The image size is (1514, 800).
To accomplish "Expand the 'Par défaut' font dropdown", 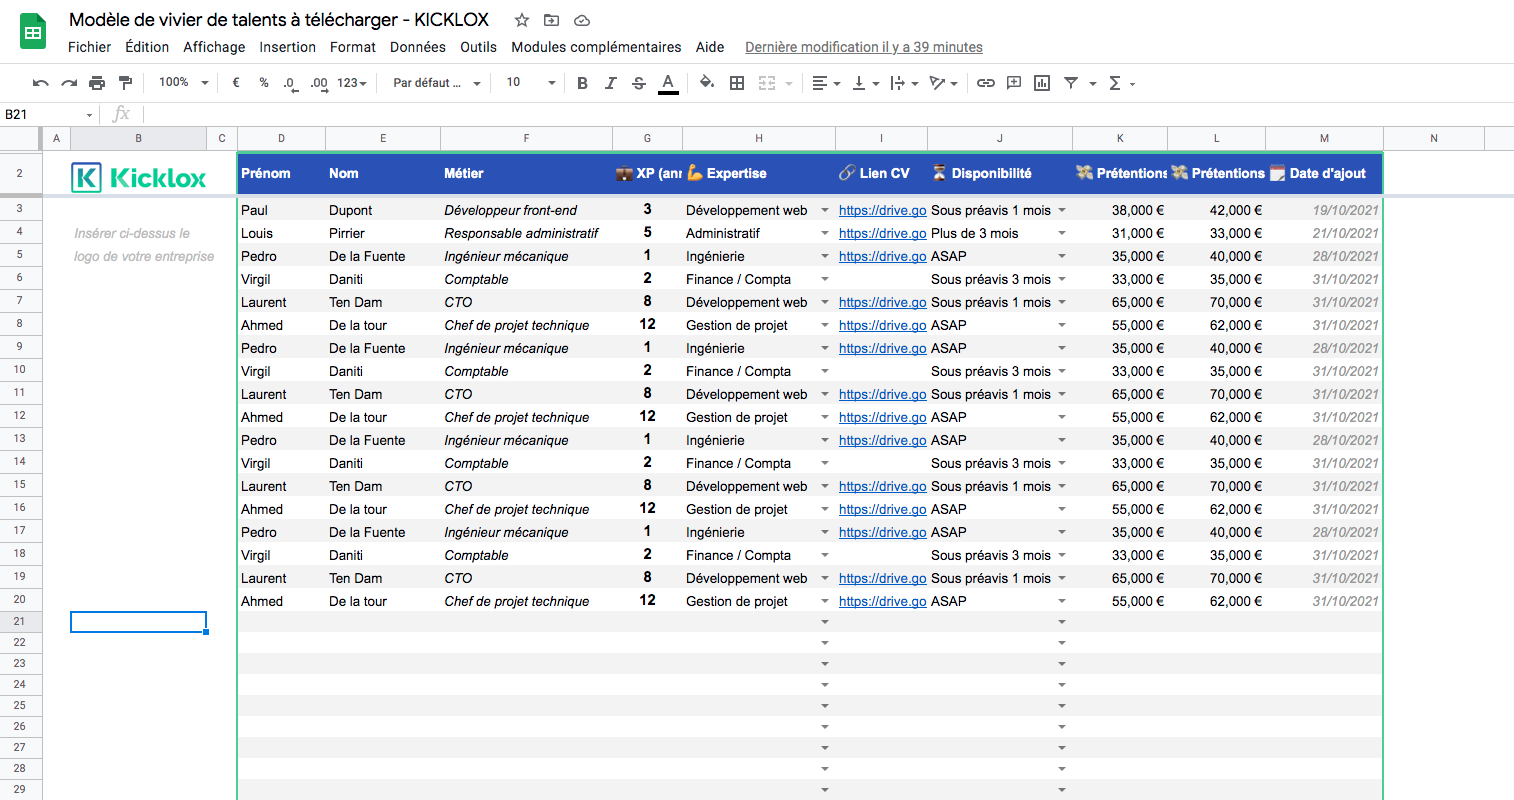I will pyautogui.click(x=437, y=83).
